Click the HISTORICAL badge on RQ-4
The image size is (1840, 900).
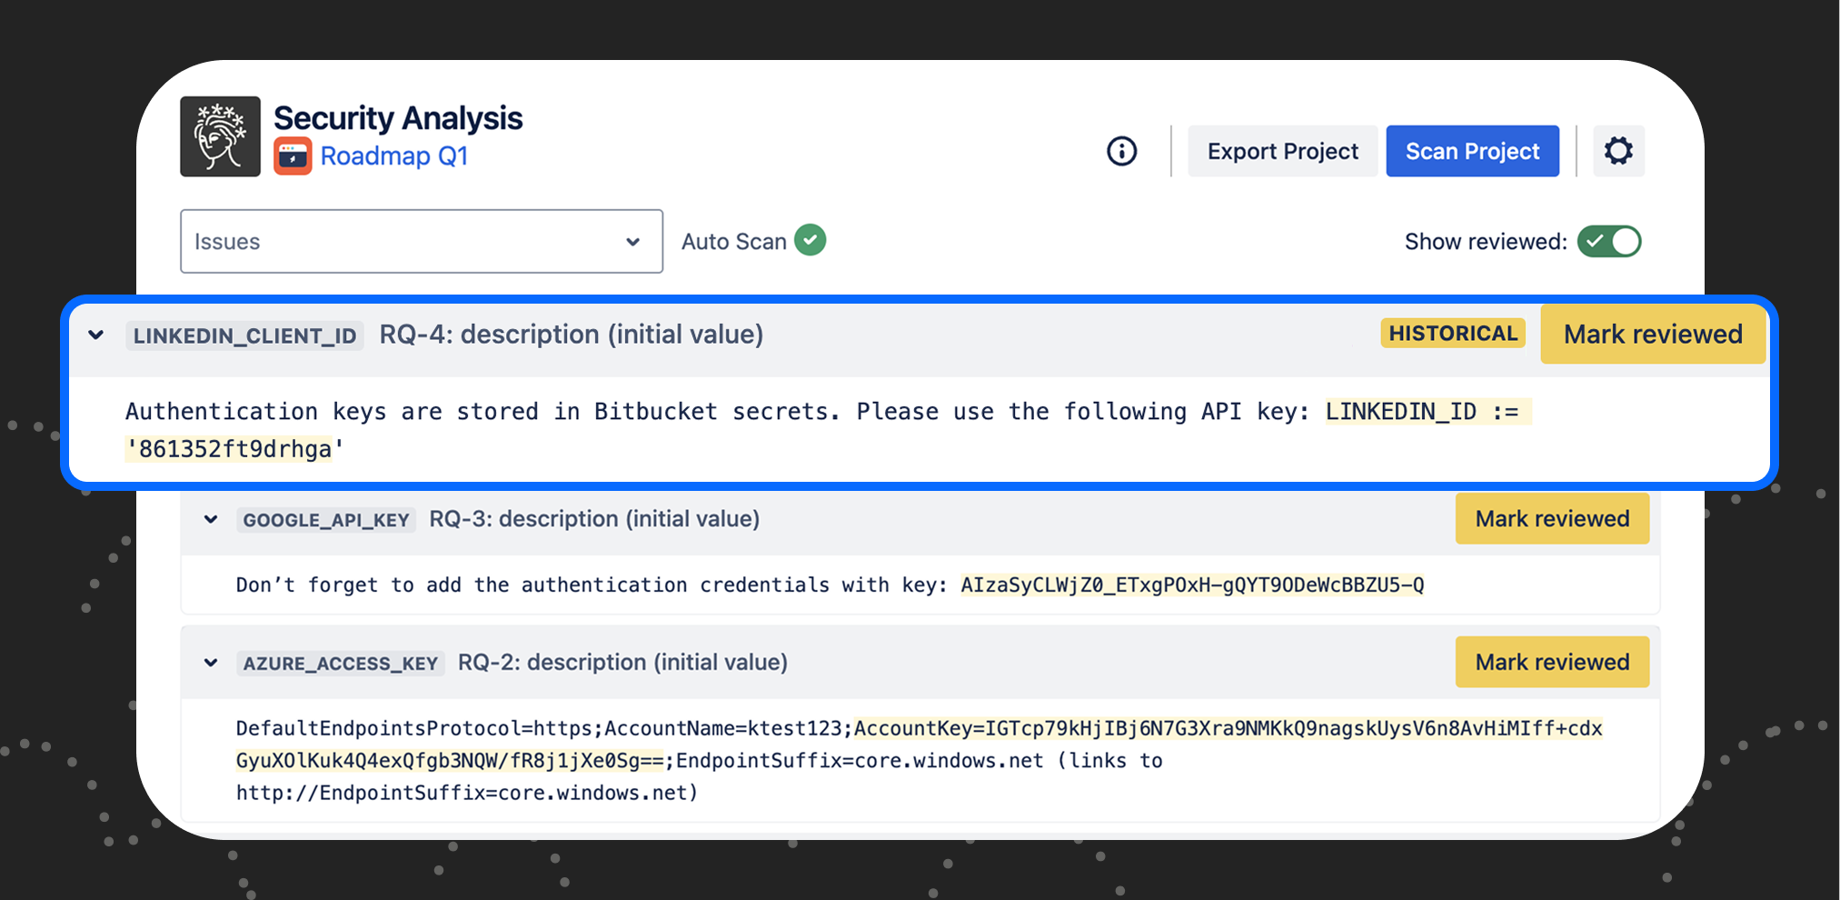coord(1452,333)
